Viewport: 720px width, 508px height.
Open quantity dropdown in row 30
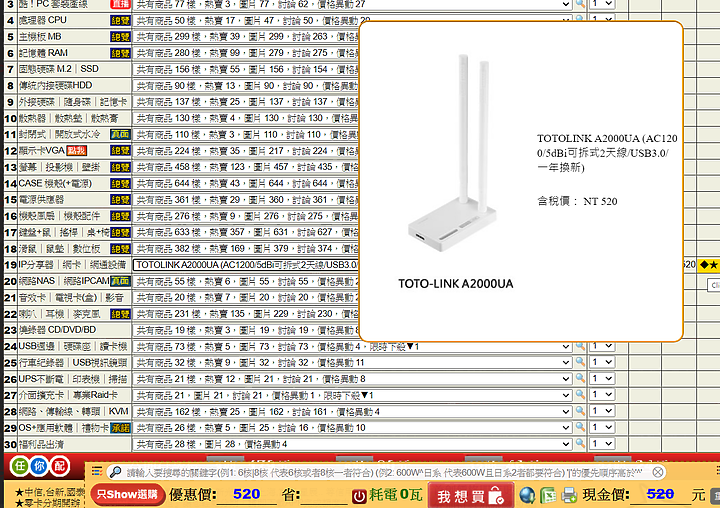click(602, 444)
